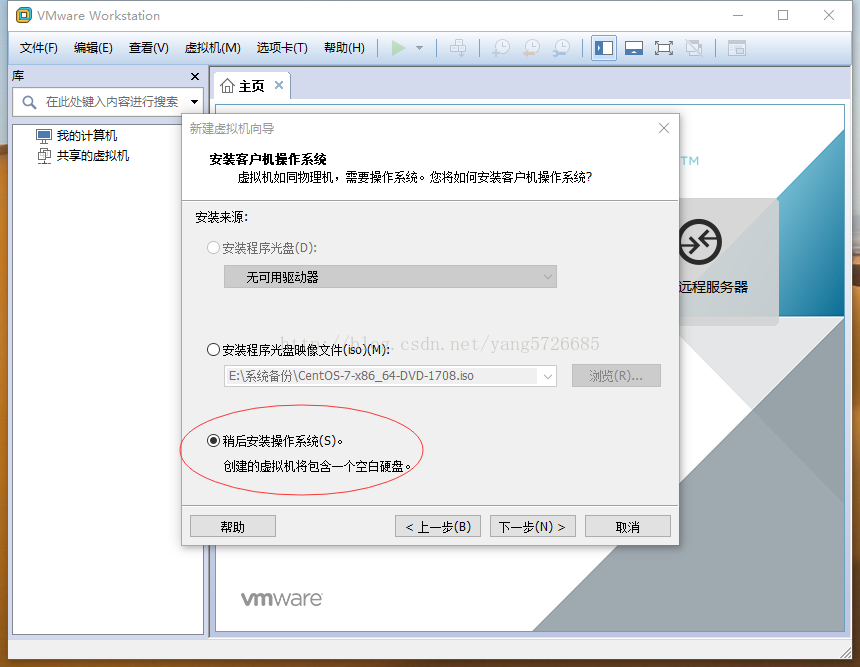Click the 下一步 next button

coord(532,525)
